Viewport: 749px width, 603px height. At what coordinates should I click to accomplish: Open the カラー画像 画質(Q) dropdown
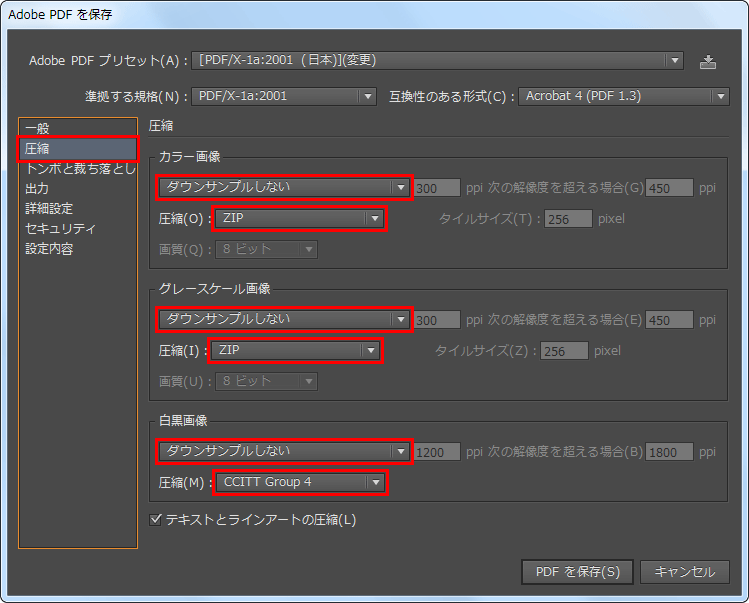click(266, 249)
